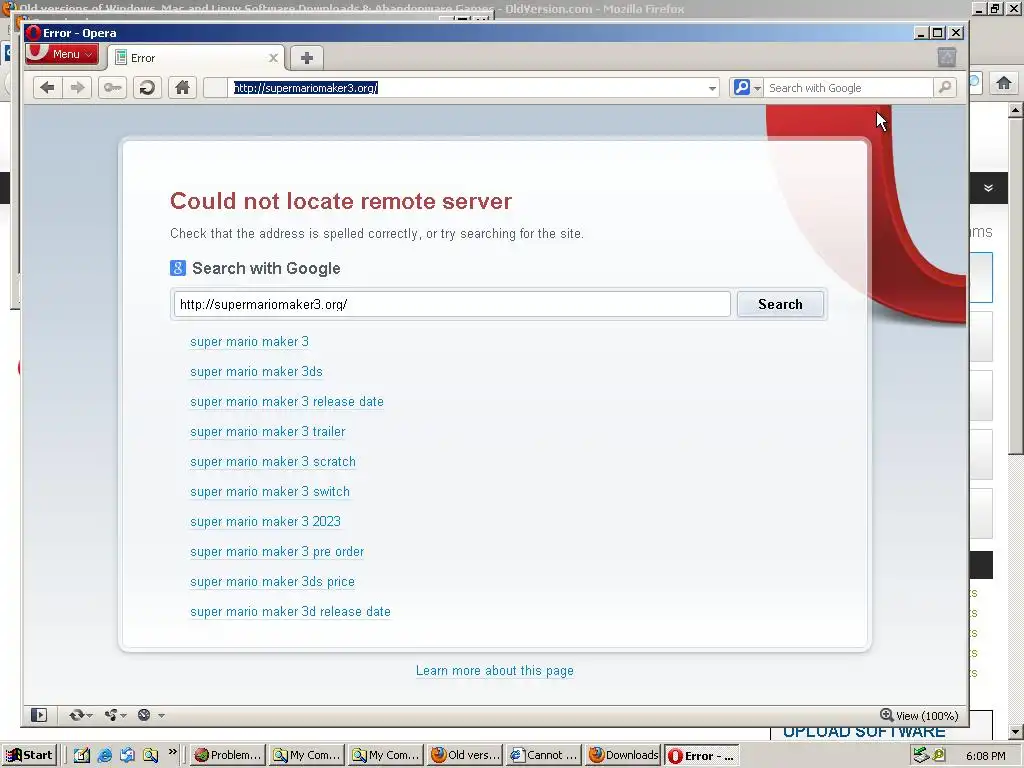The height and width of the screenshot is (768, 1024).
Task: Open the Opera Turbo status dropdown
Action: (151, 715)
